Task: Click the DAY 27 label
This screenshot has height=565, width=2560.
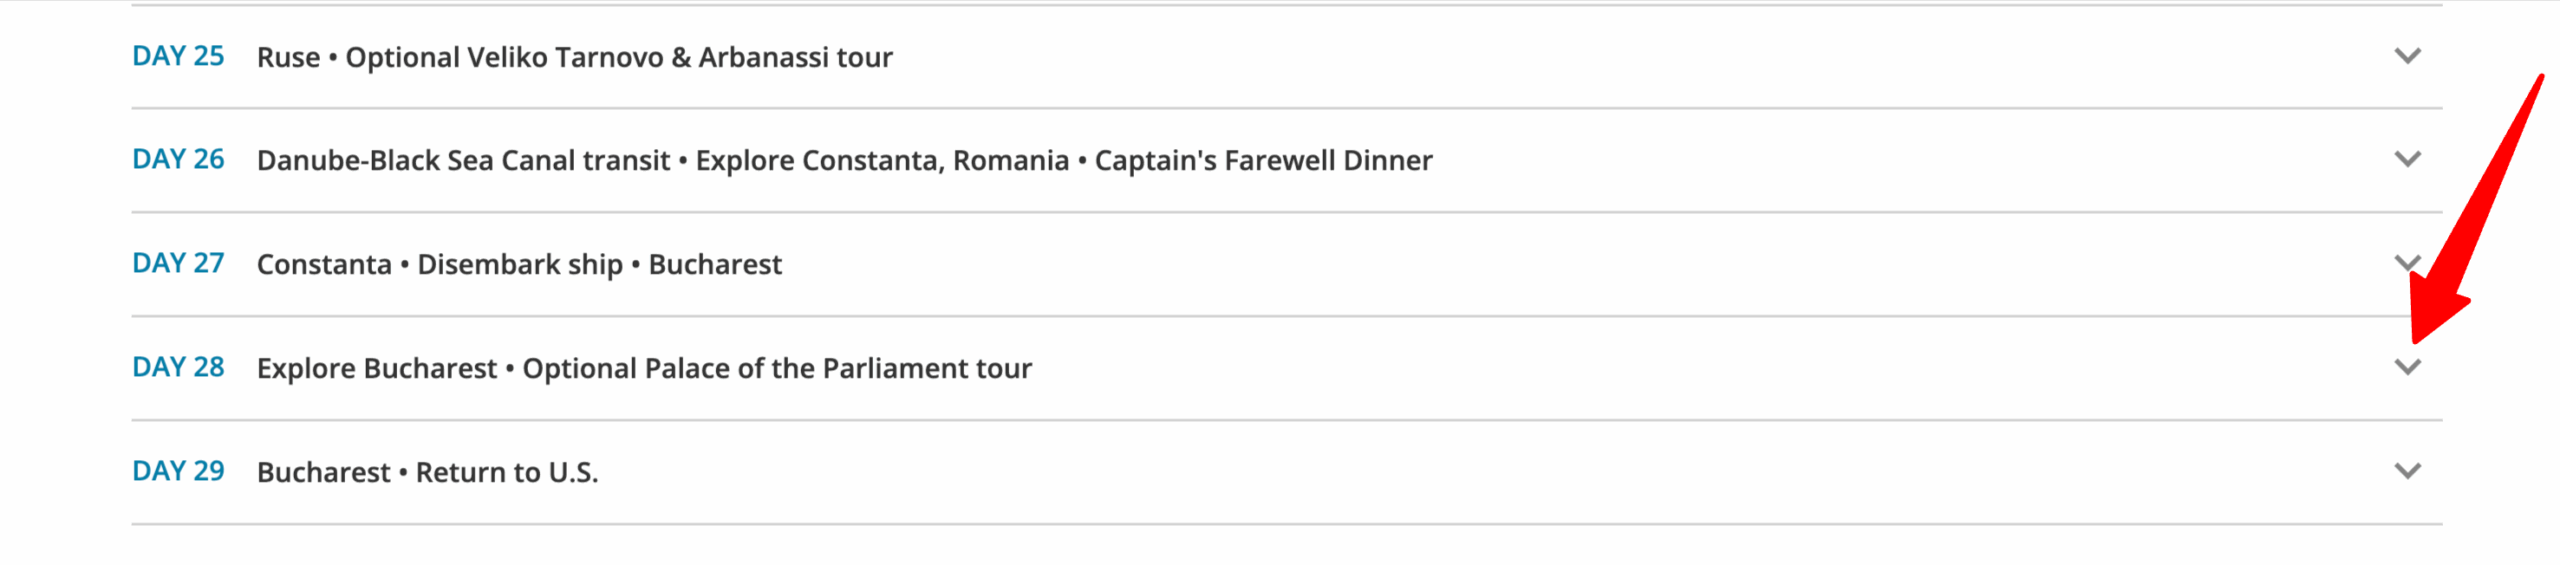Action: tap(178, 263)
